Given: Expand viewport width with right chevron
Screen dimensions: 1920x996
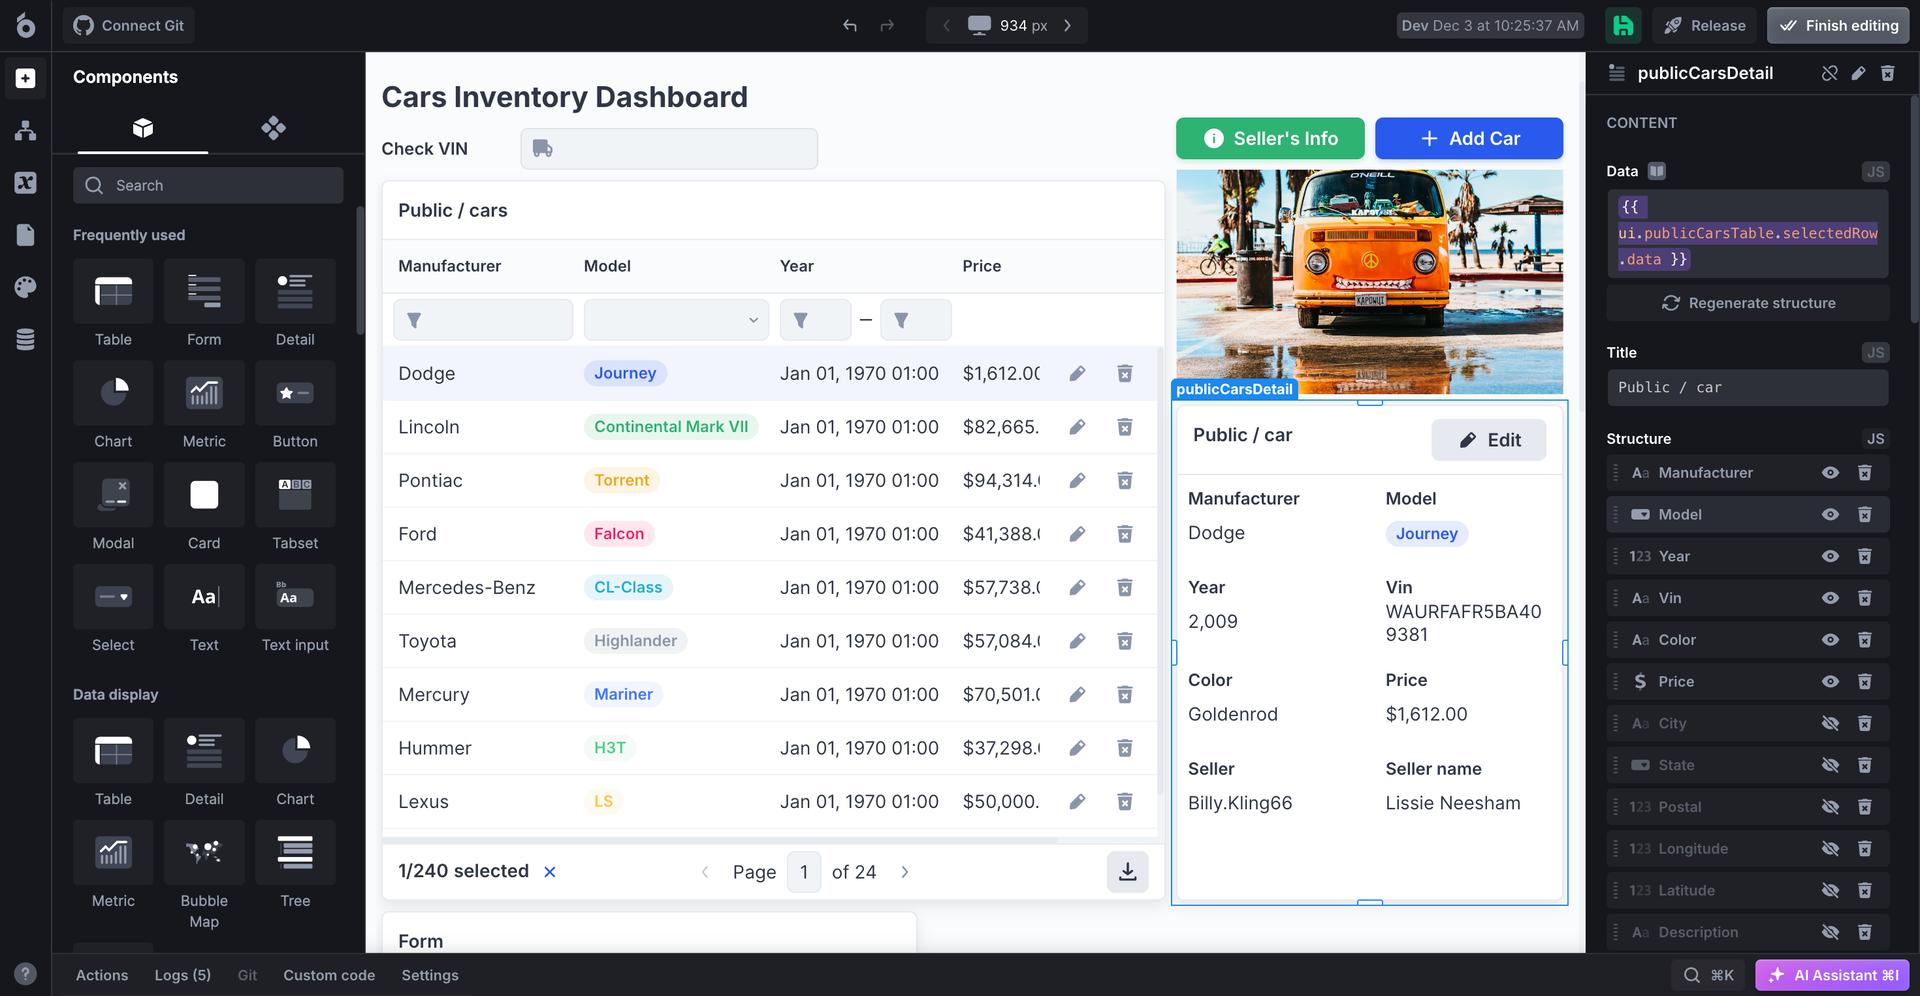Looking at the screenshot, I should point(1067,25).
